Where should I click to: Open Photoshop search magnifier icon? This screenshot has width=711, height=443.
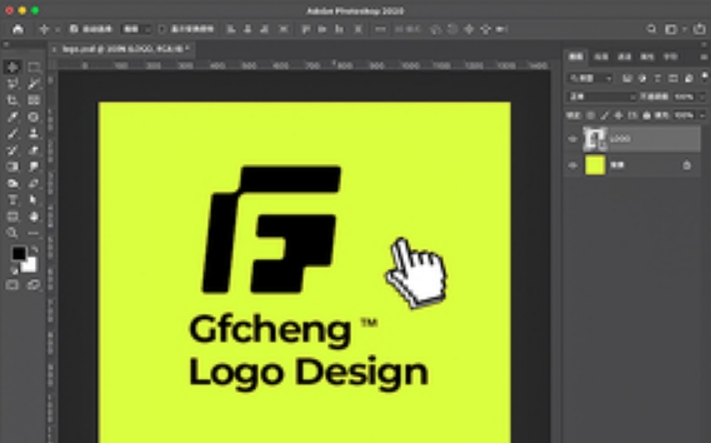coord(652,29)
